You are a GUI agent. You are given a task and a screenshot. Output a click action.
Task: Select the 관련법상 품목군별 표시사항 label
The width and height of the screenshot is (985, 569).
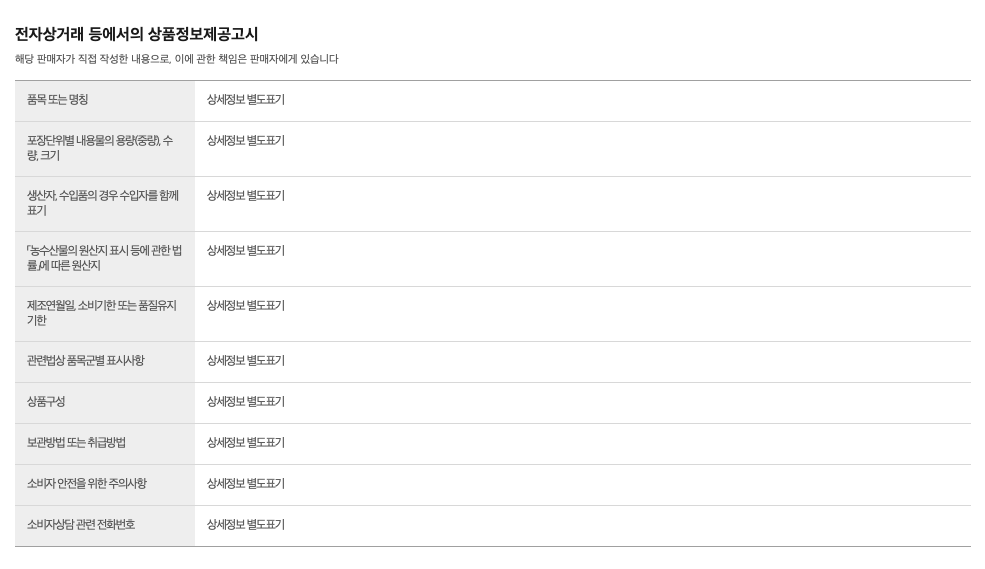coord(86,361)
